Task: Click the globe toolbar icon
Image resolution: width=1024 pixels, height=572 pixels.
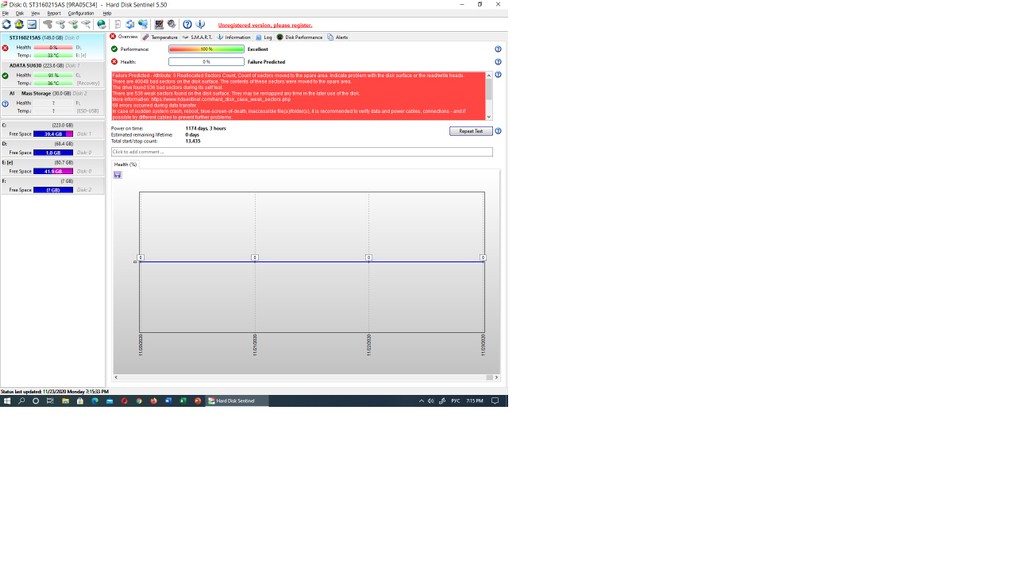Action: (101, 24)
